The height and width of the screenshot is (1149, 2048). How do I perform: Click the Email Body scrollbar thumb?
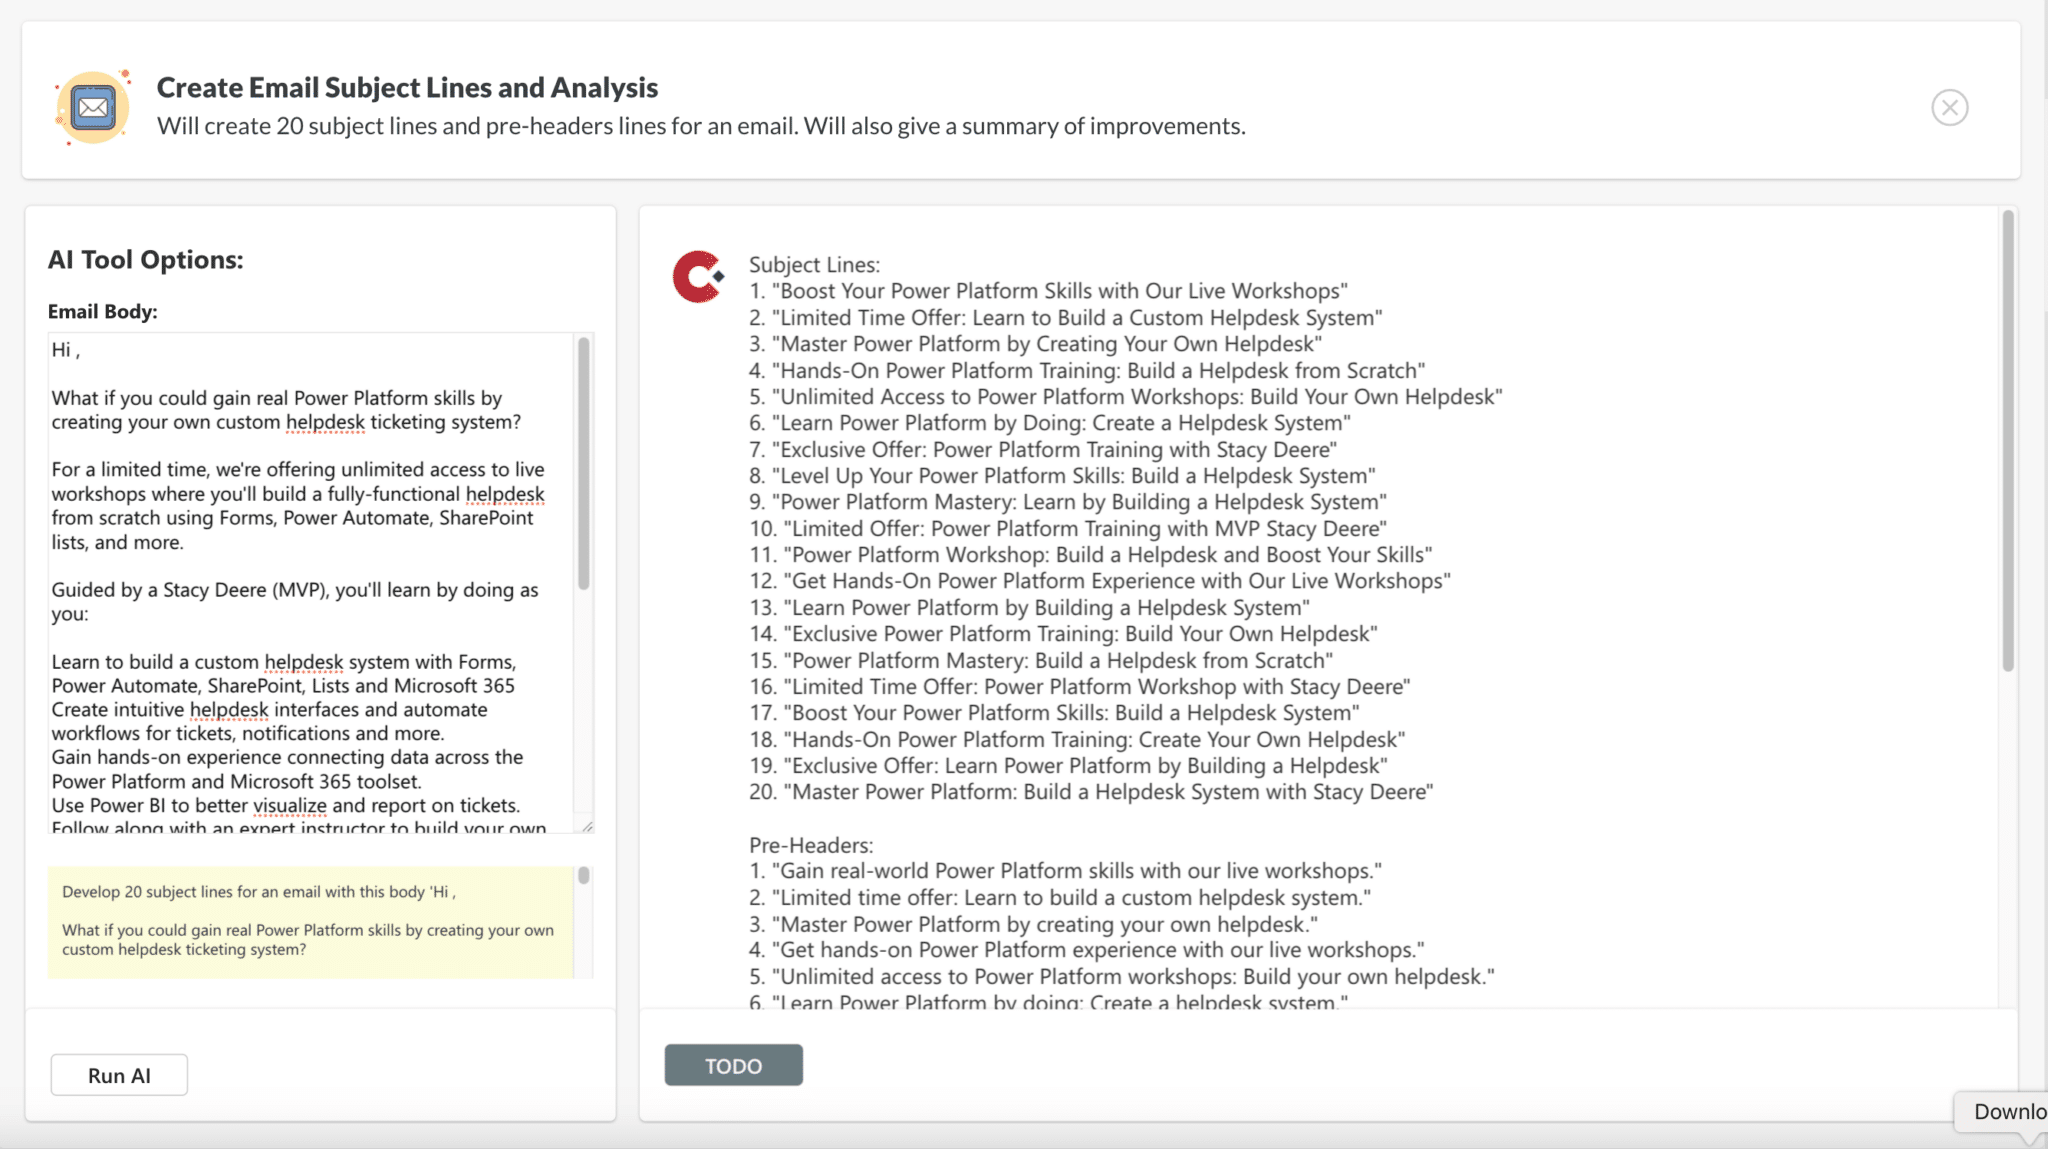pos(584,462)
